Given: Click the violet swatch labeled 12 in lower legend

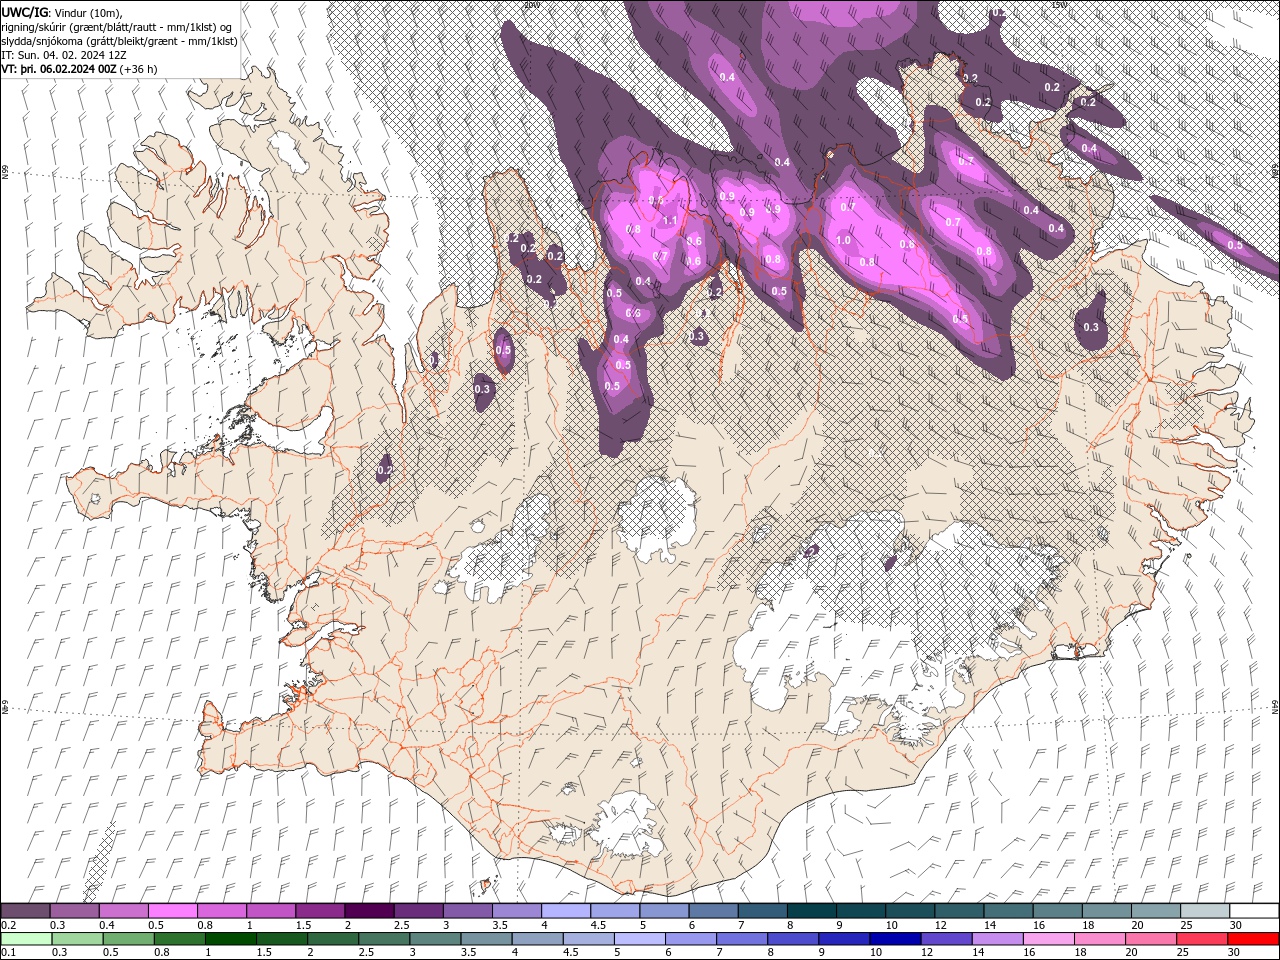Looking at the screenshot, I should point(946,939).
